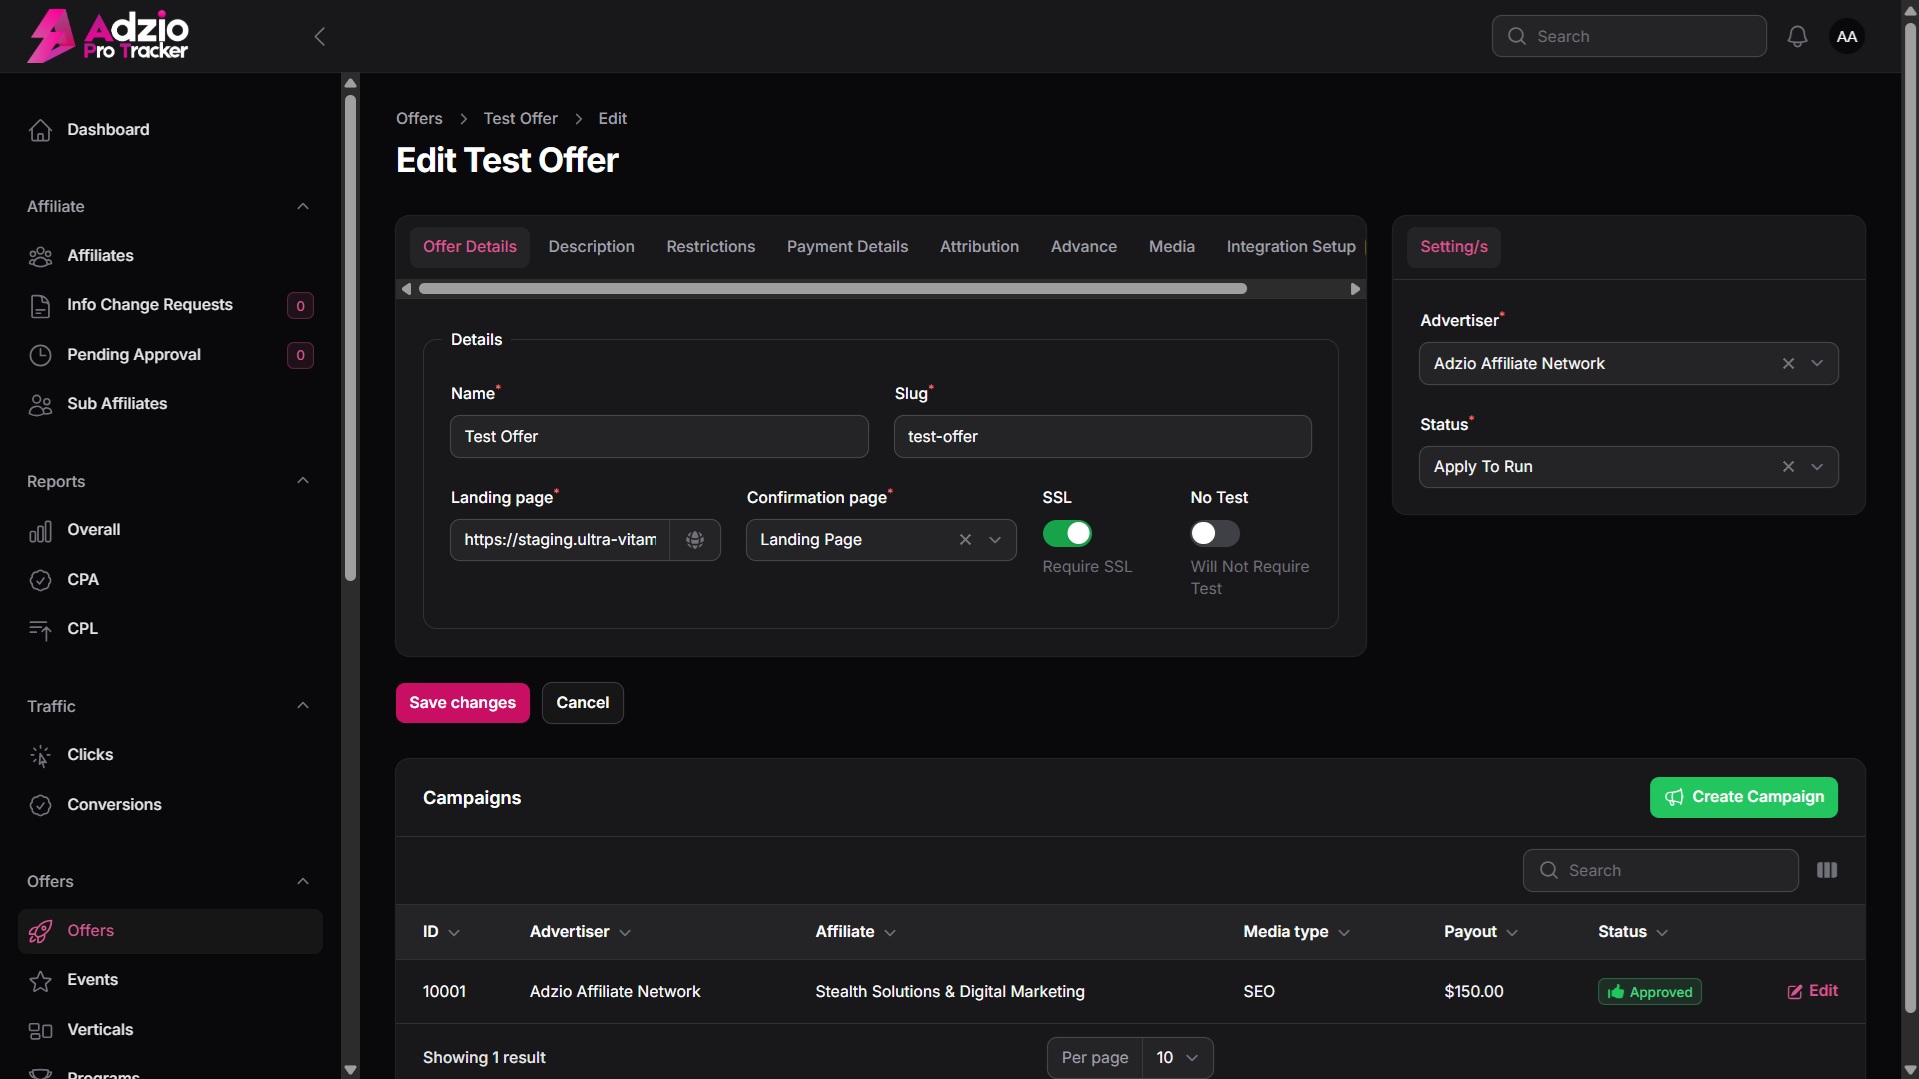Switch to the Restrictions tab
Image resolution: width=1919 pixels, height=1079 pixels.
click(x=710, y=247)
